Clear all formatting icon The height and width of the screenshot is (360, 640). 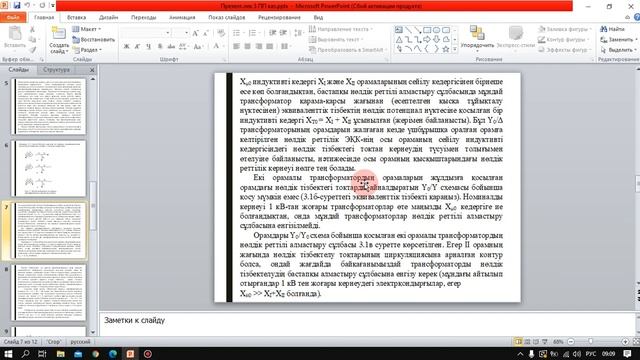click(x=221, y=33)
